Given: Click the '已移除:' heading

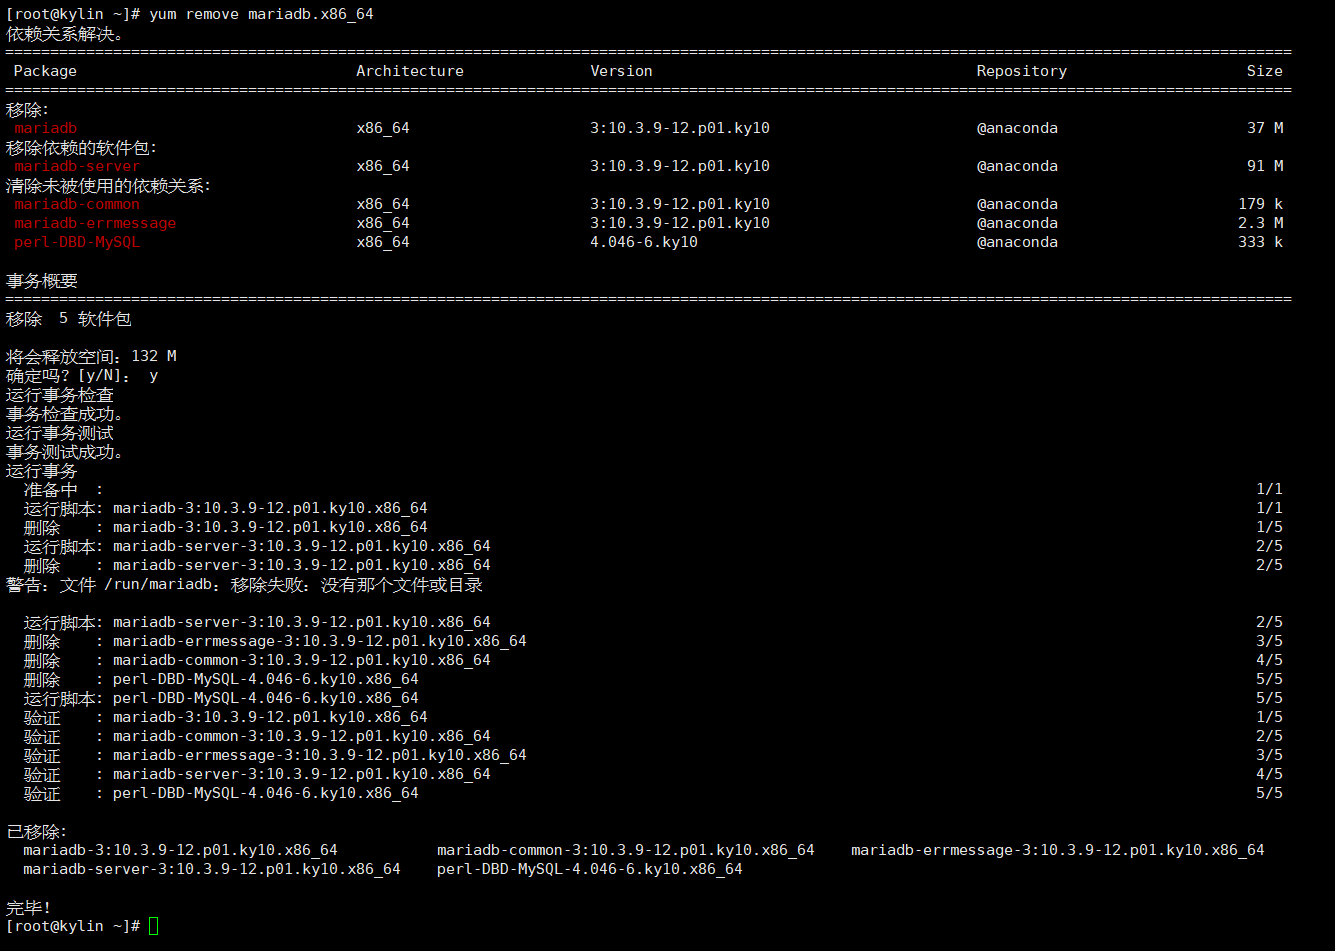Looking at the screenshot, I should 37,831.
